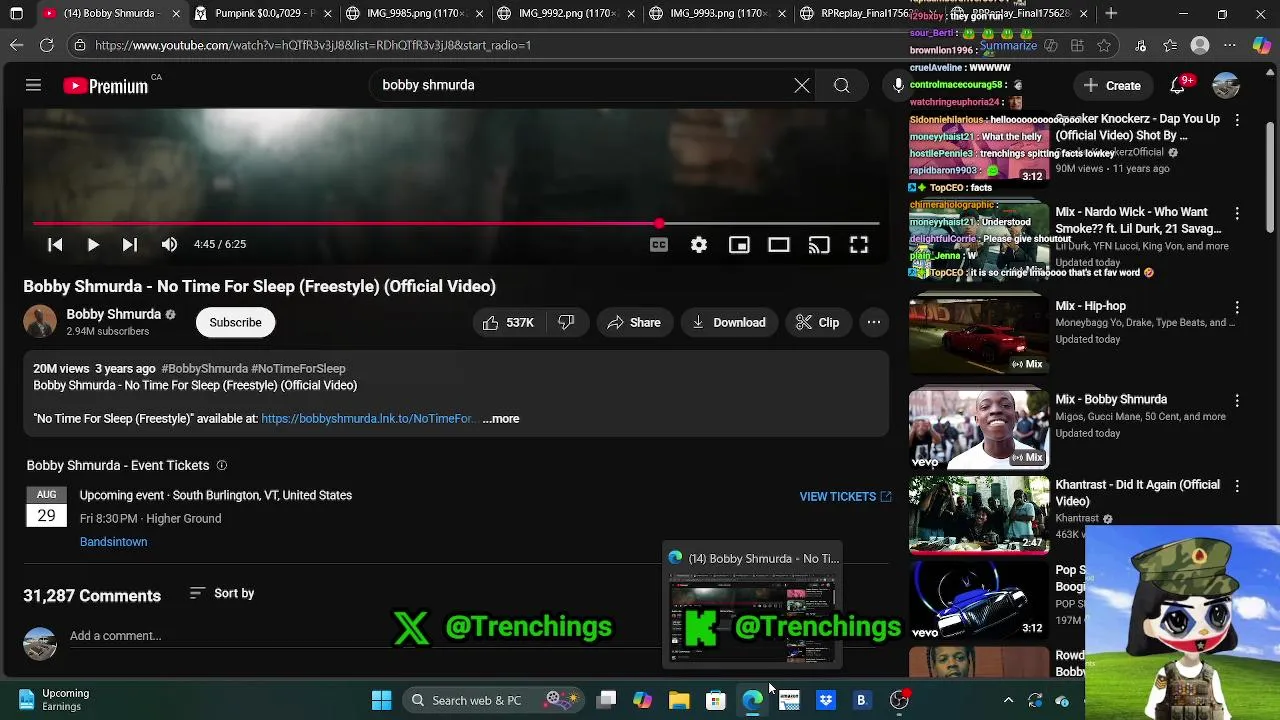Open the YouTube Create button
The width and height of the screenshot is (1280, 720).
click(x=1112, y=85)
